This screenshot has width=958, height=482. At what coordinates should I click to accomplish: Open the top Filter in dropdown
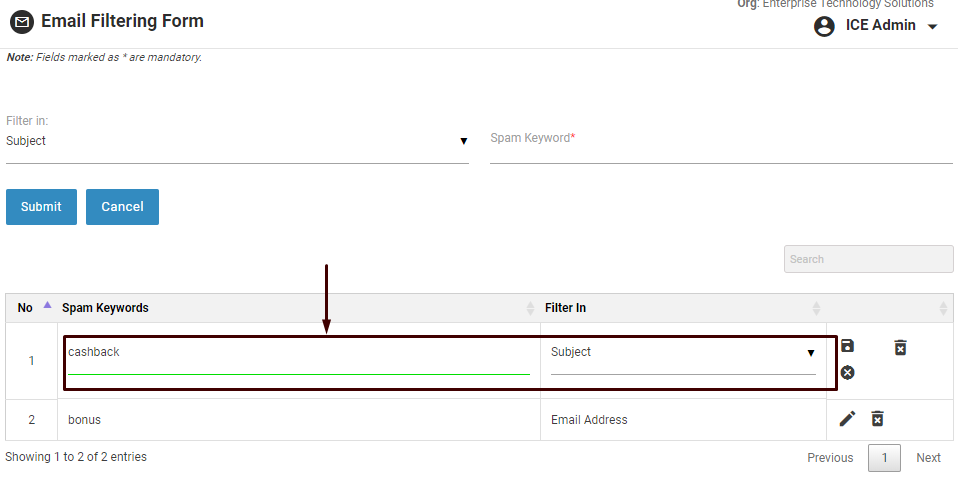pyautogui.click(x=237, y=141)
